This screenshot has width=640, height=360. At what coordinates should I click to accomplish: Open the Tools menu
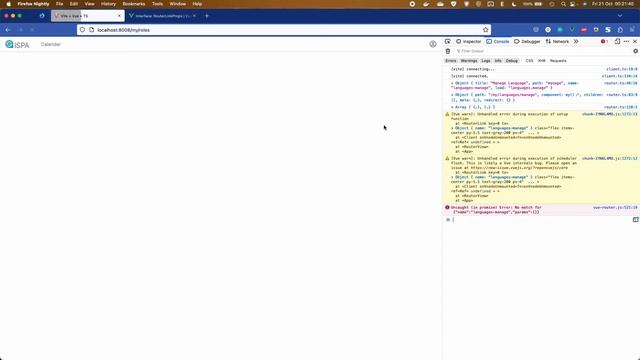pyautogui.click(x=157, y=4)
